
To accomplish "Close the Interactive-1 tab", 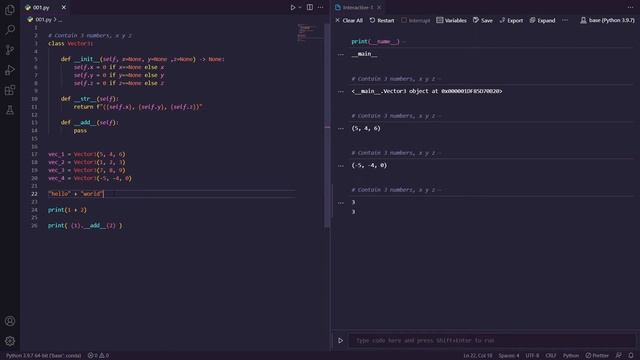I will click(379, 7).
